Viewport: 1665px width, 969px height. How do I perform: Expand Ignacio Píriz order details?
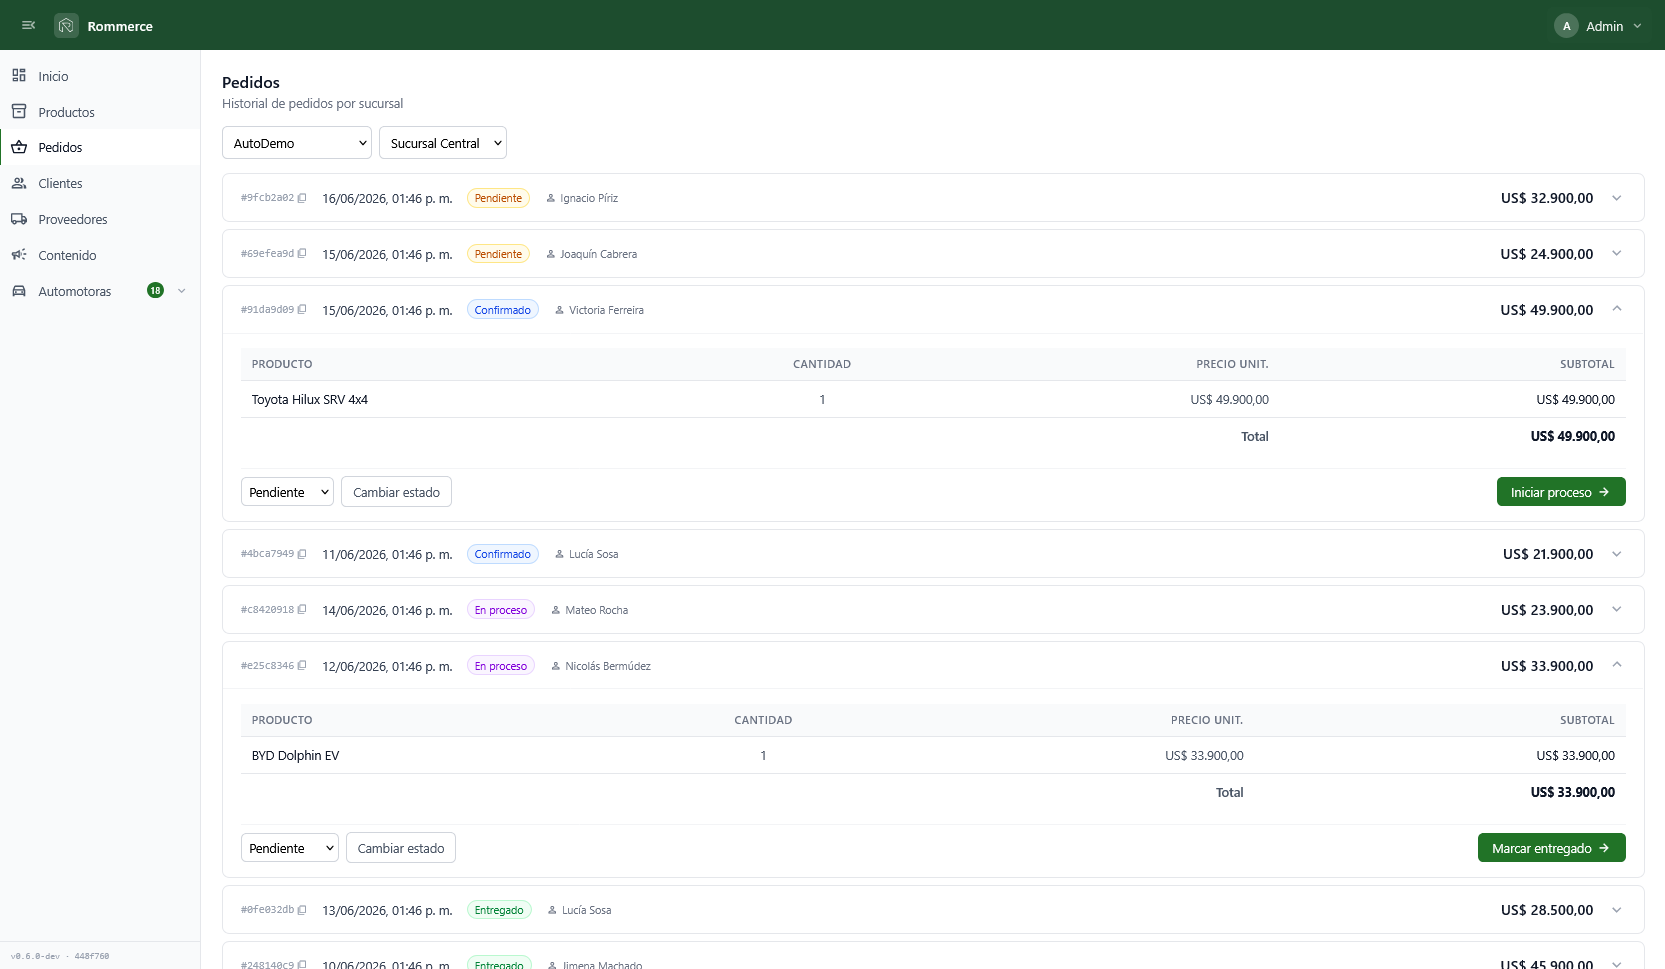pyautogui.click(x=1616, y=198)
